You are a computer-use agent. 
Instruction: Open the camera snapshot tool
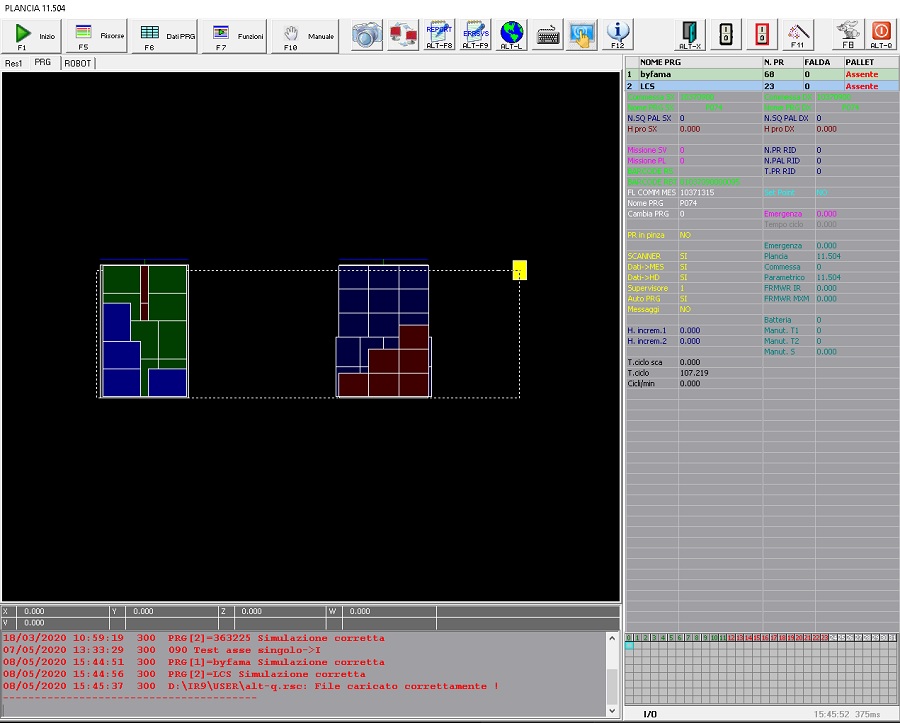[367, 35]
